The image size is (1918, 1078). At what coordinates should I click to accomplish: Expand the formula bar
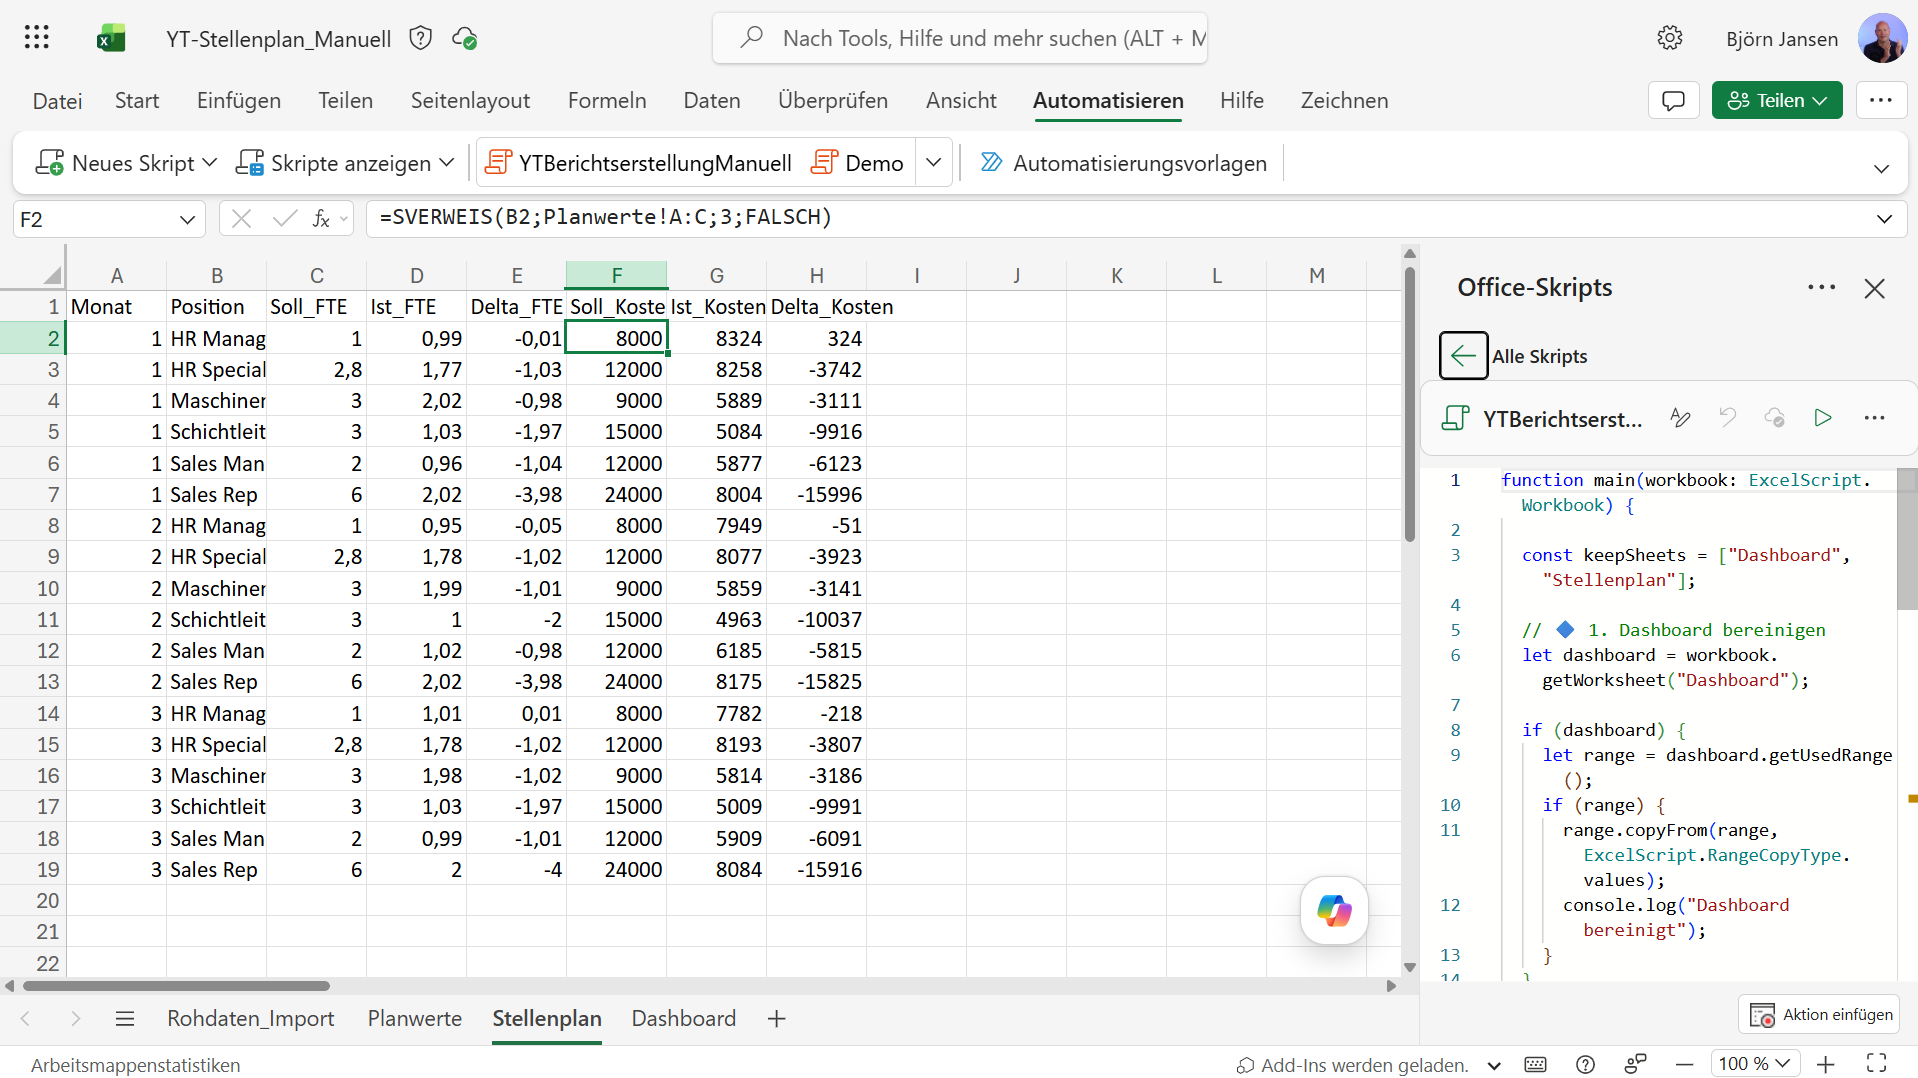click(x=1884, y=218)
